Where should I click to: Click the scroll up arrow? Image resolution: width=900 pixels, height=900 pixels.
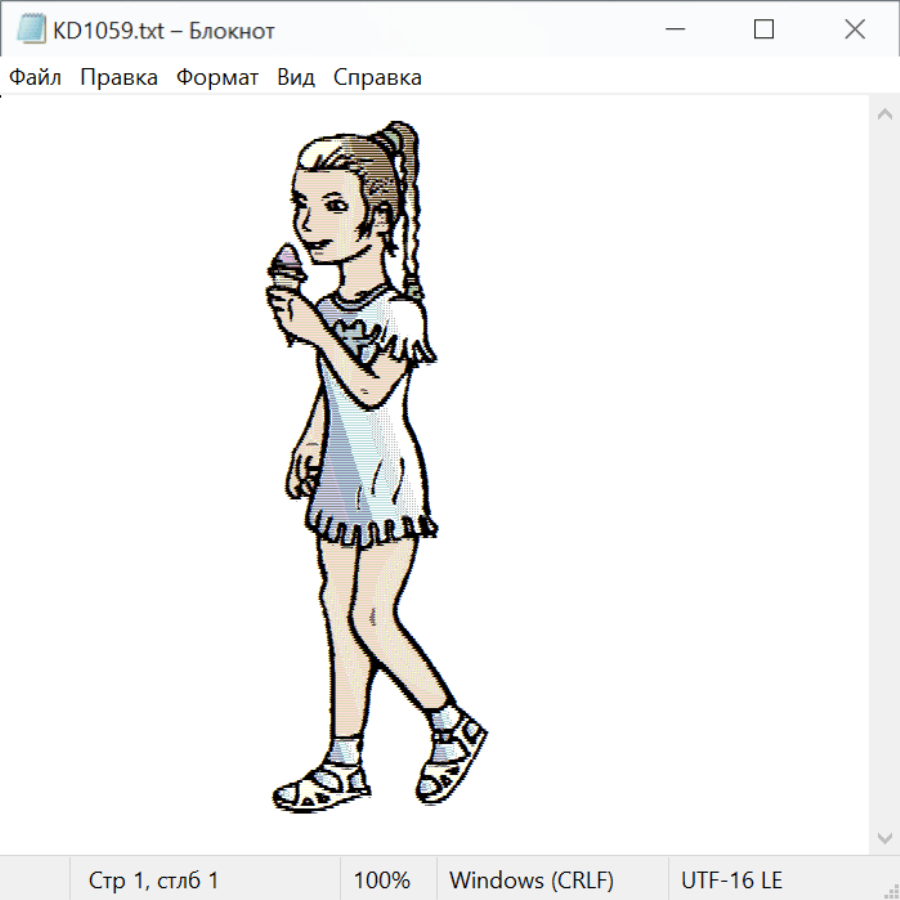point(884,114)
